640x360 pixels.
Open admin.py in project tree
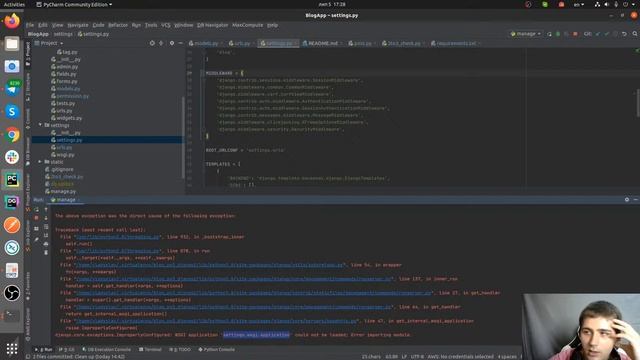64,67
